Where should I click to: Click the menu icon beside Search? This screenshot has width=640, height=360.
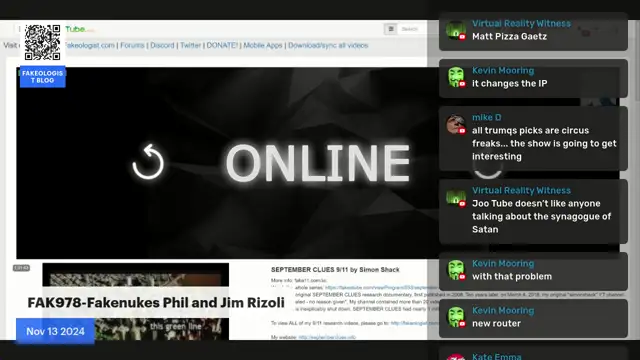pos(391,29)
